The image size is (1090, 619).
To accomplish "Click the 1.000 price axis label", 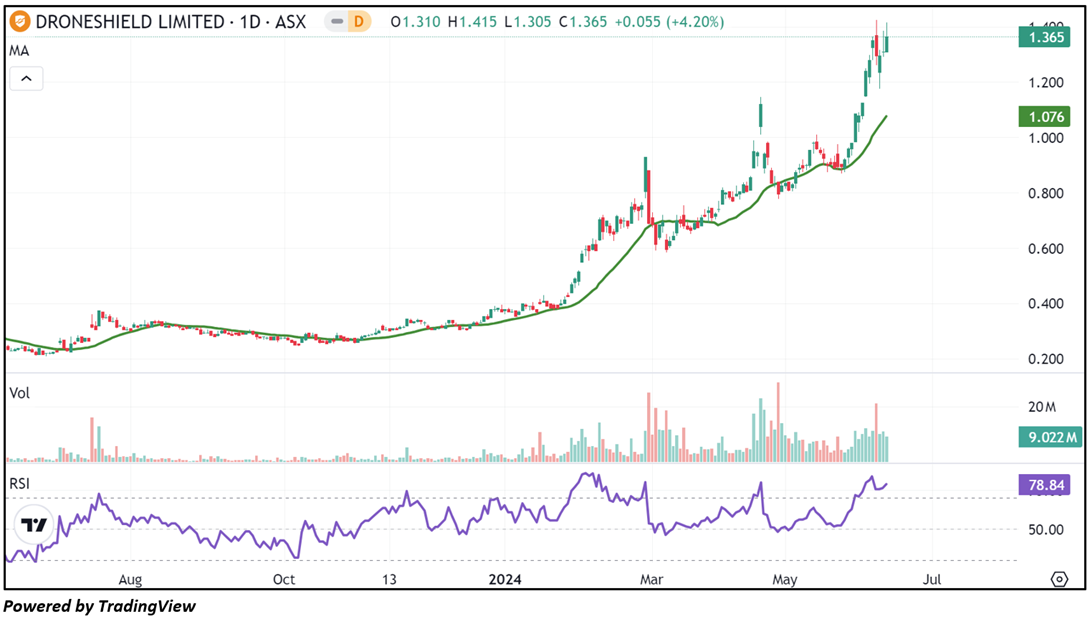I will pyautogui.click(x=1046, y=138).
